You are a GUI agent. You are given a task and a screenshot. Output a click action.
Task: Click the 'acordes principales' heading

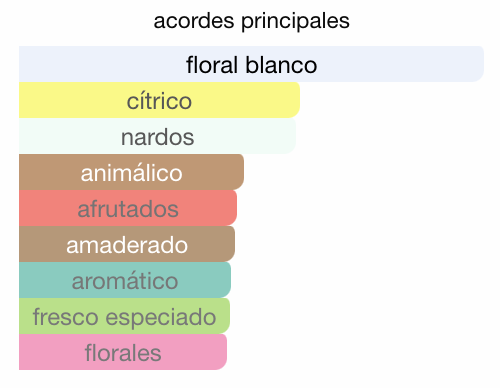point(251,21)
